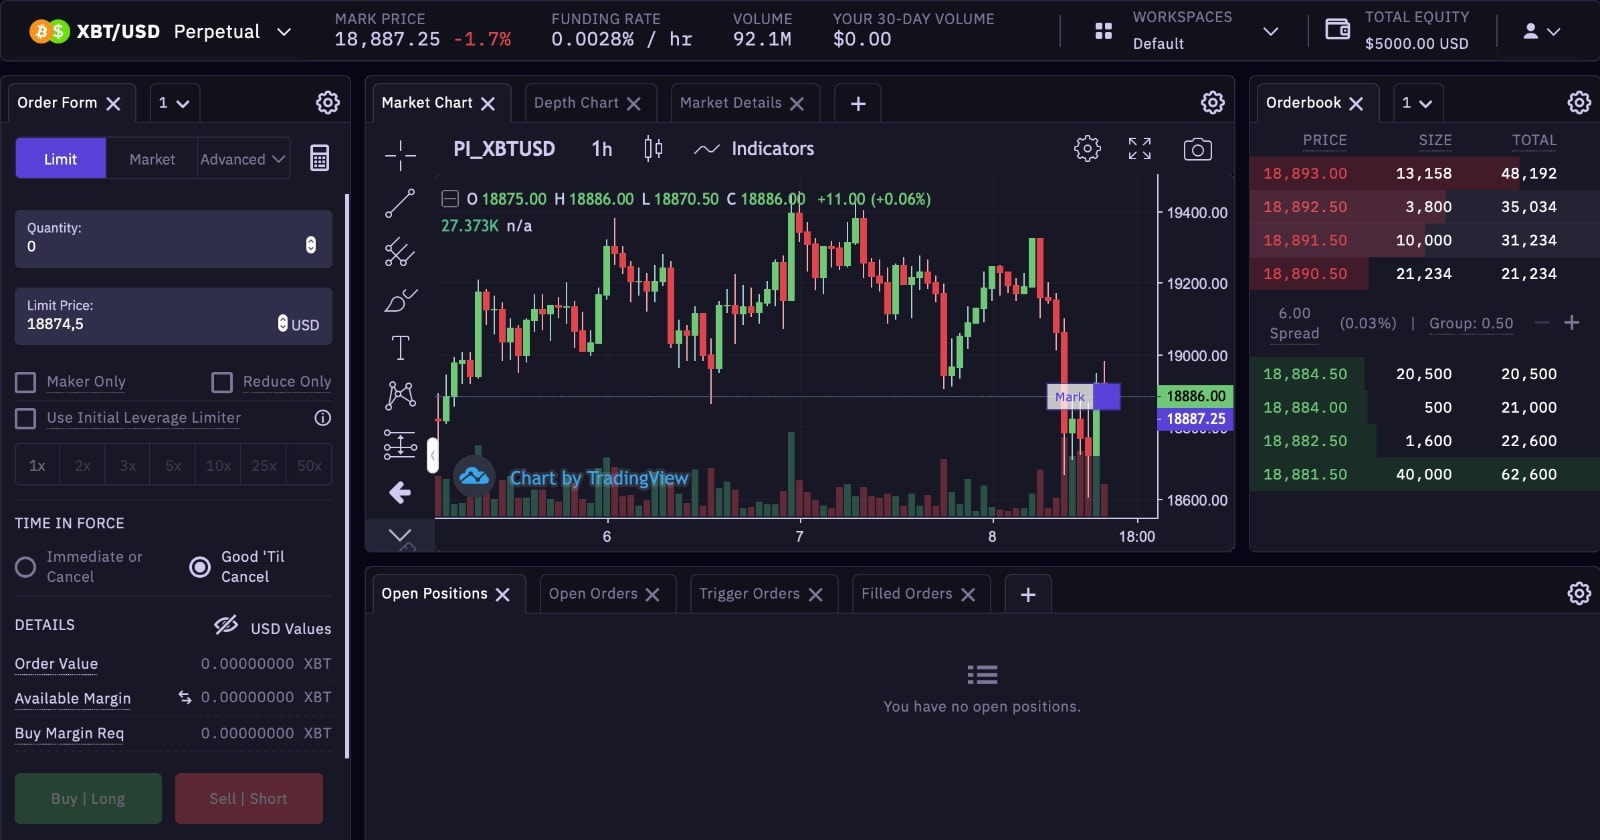Expand the Workspaces Default dropdown
This screenshot has width=1600, height=840.
click(1271, 31)
